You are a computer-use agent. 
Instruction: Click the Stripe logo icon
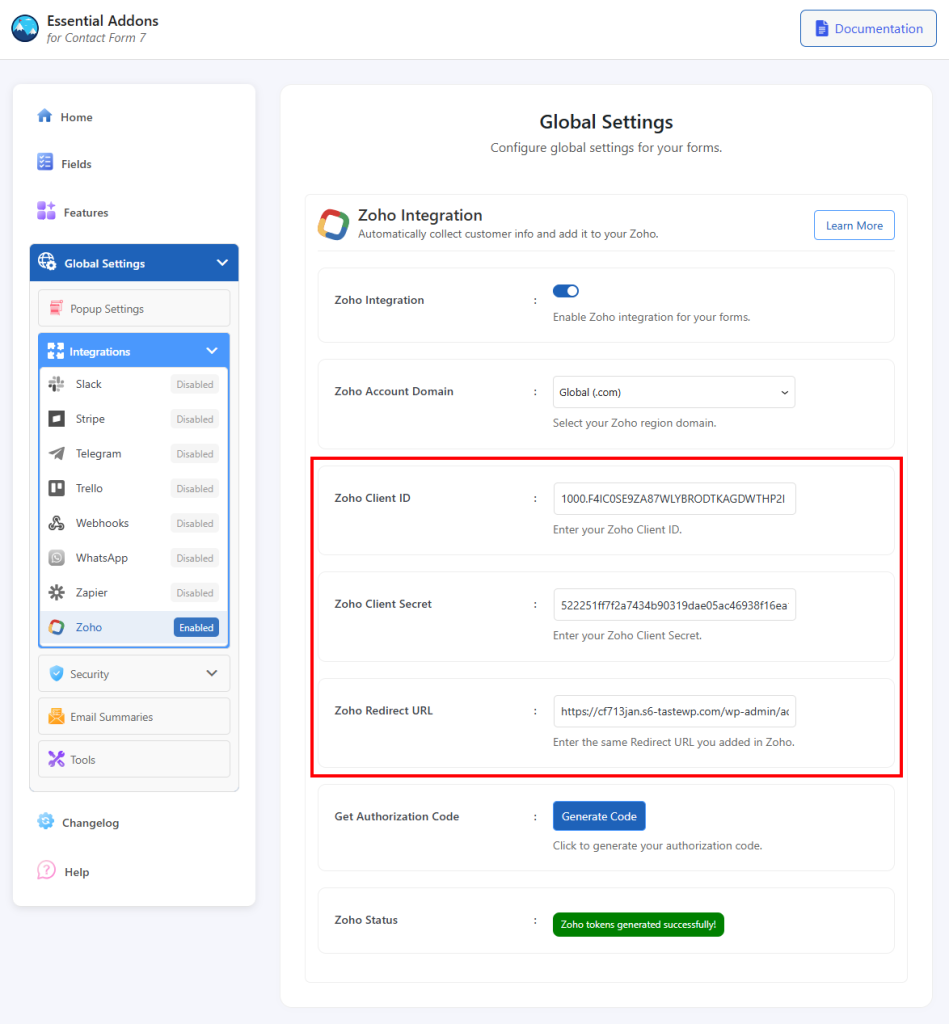coord(57,419)
